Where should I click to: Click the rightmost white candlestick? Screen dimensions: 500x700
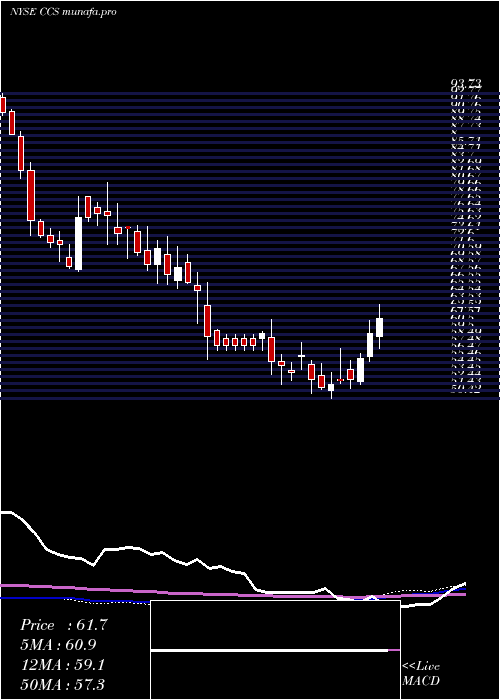coord(379,327)
